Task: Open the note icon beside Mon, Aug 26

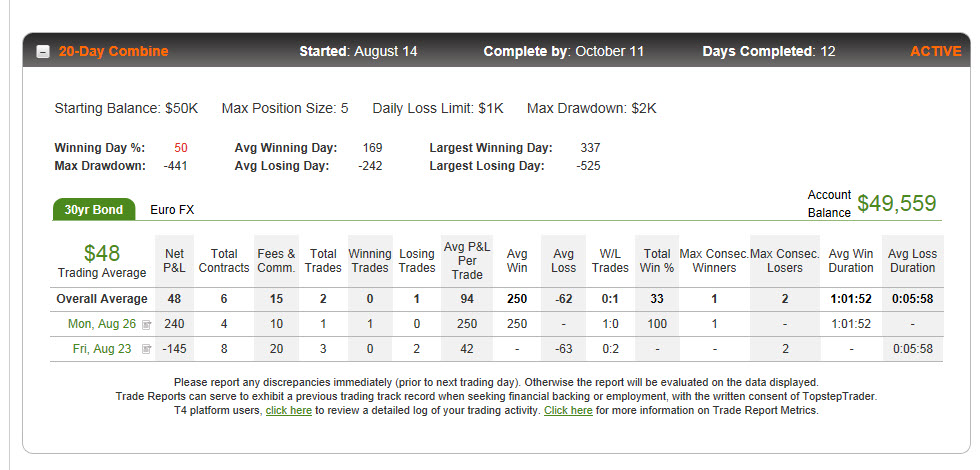Action: (146, 324)
